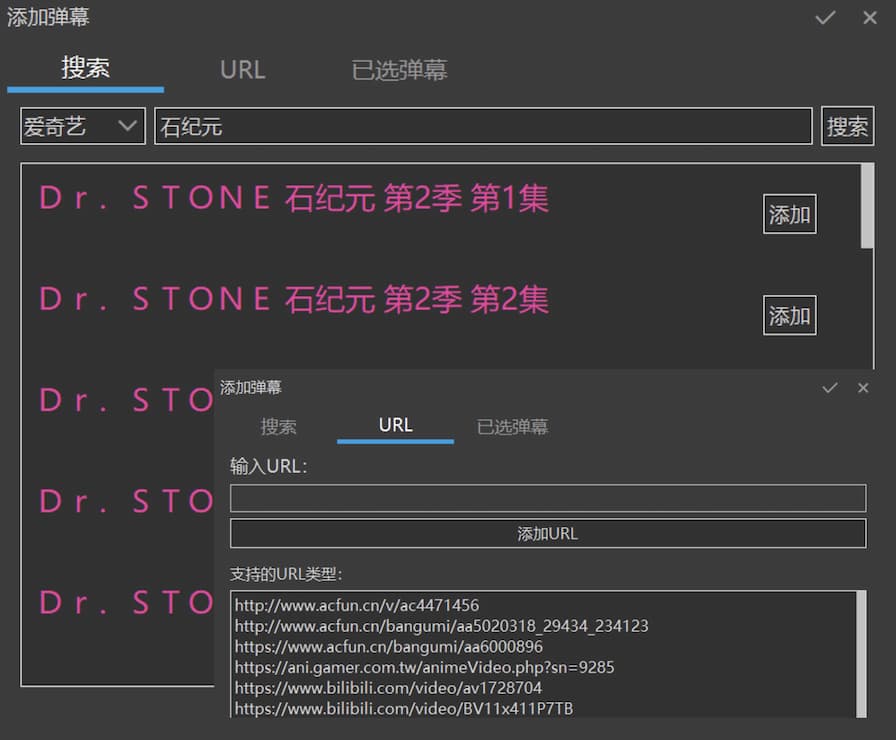Select the 搜索 tab on the front dialog
Screen dimensions: 896x740
click(279, 426)
